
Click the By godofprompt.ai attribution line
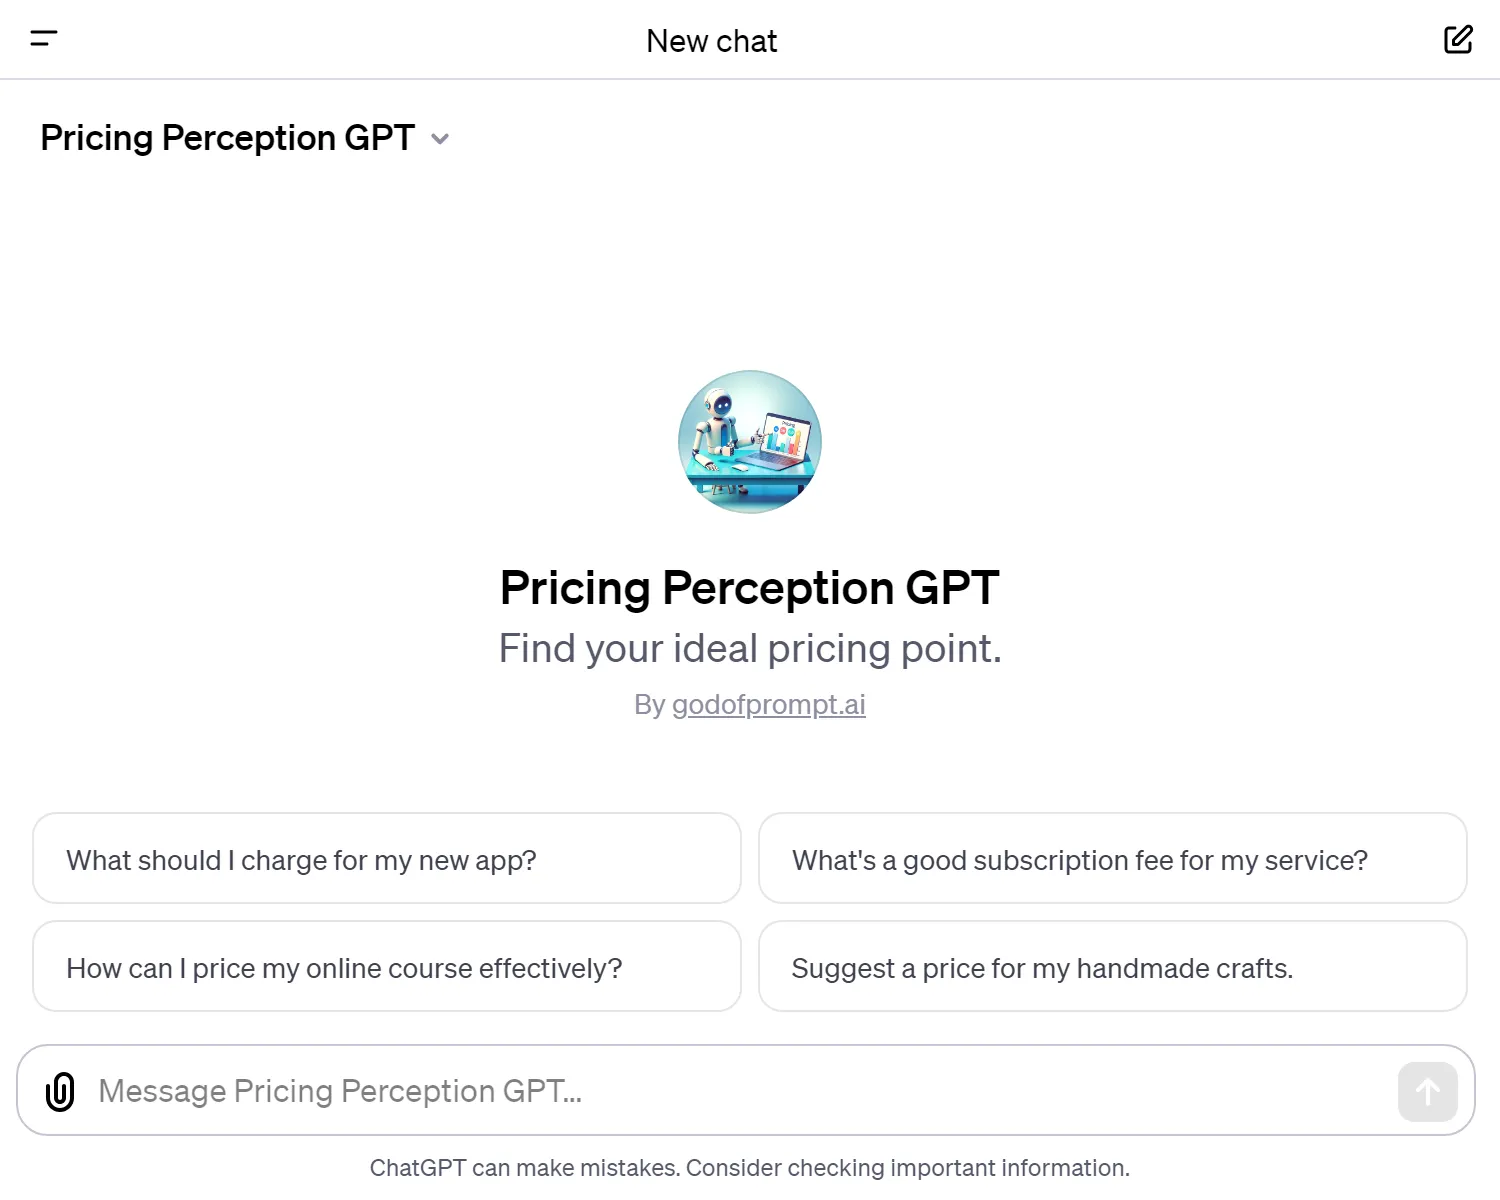pos(749,704)
